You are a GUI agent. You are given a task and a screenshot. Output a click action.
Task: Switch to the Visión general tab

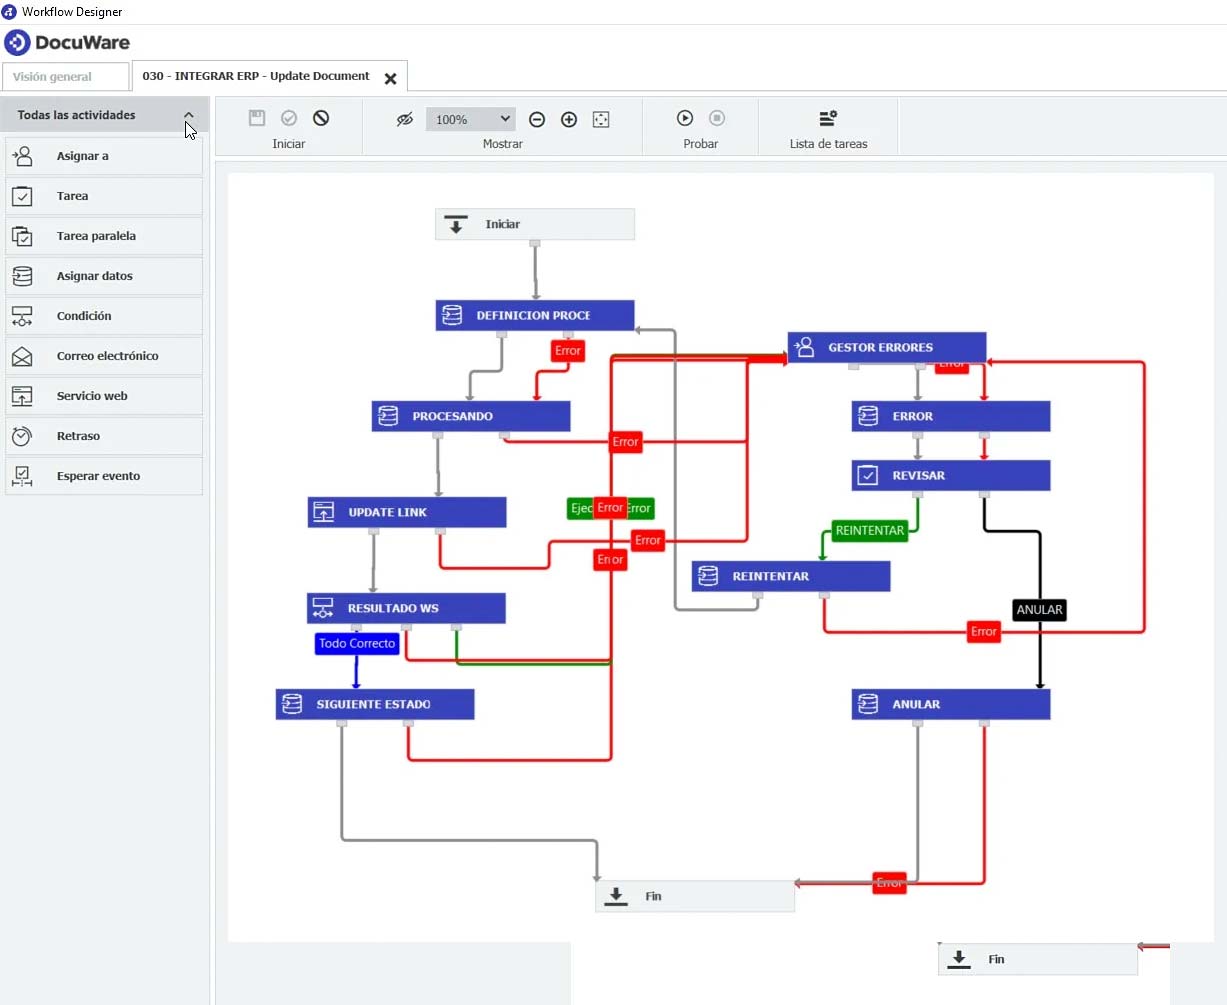coord(66,76)
